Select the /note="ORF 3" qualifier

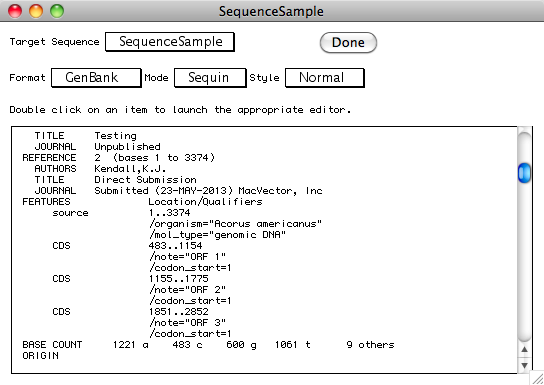tap(187, 323)
